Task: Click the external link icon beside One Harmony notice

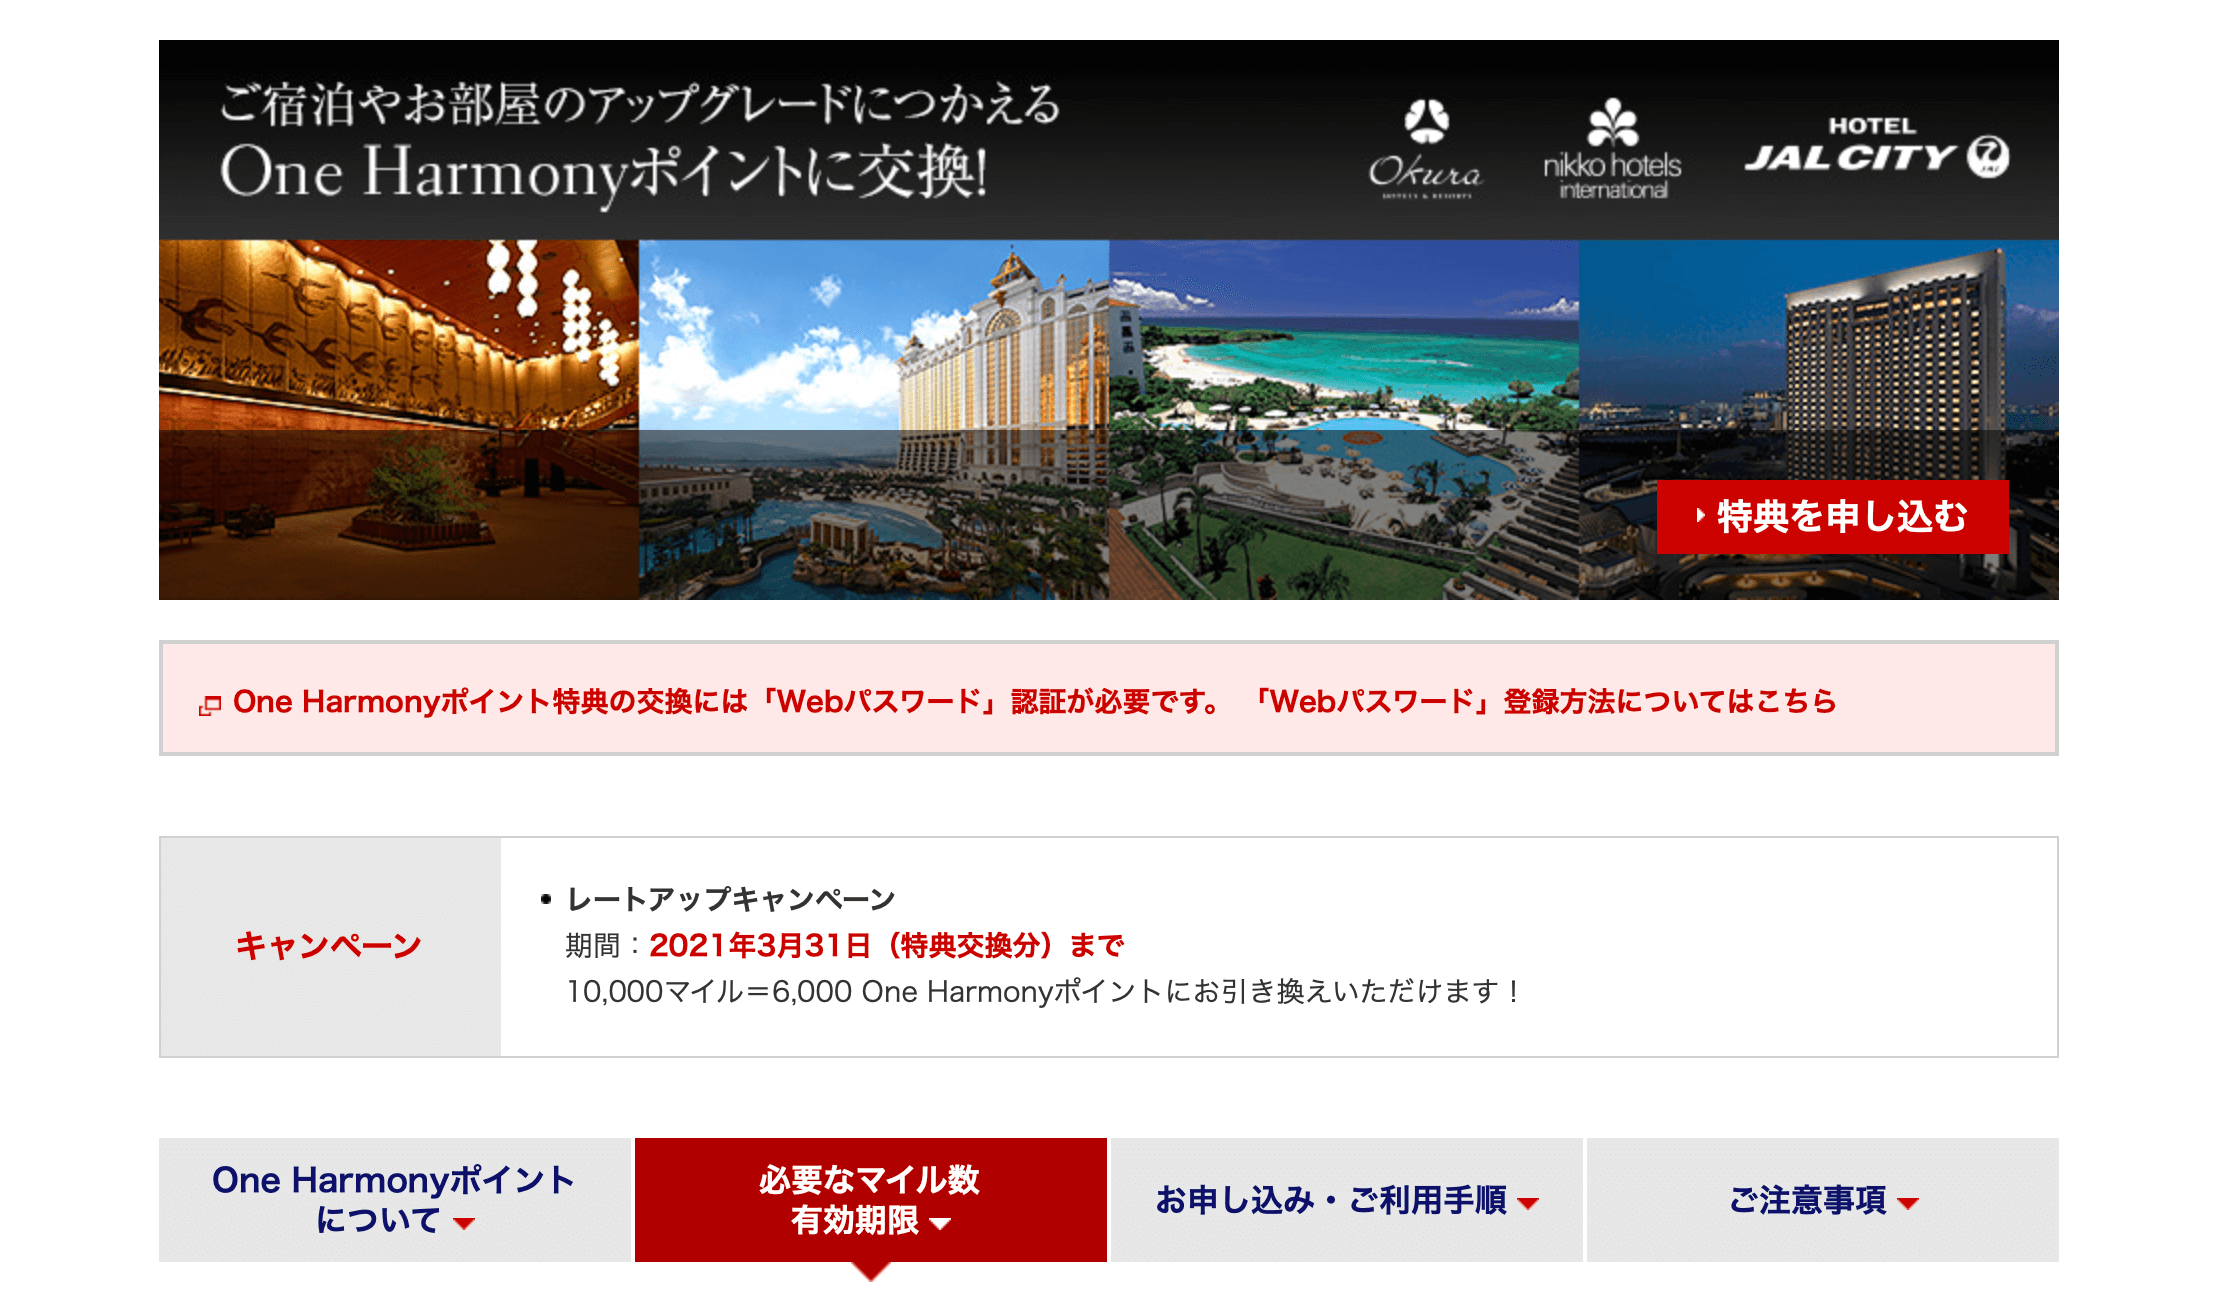Action: coord(209,705)
